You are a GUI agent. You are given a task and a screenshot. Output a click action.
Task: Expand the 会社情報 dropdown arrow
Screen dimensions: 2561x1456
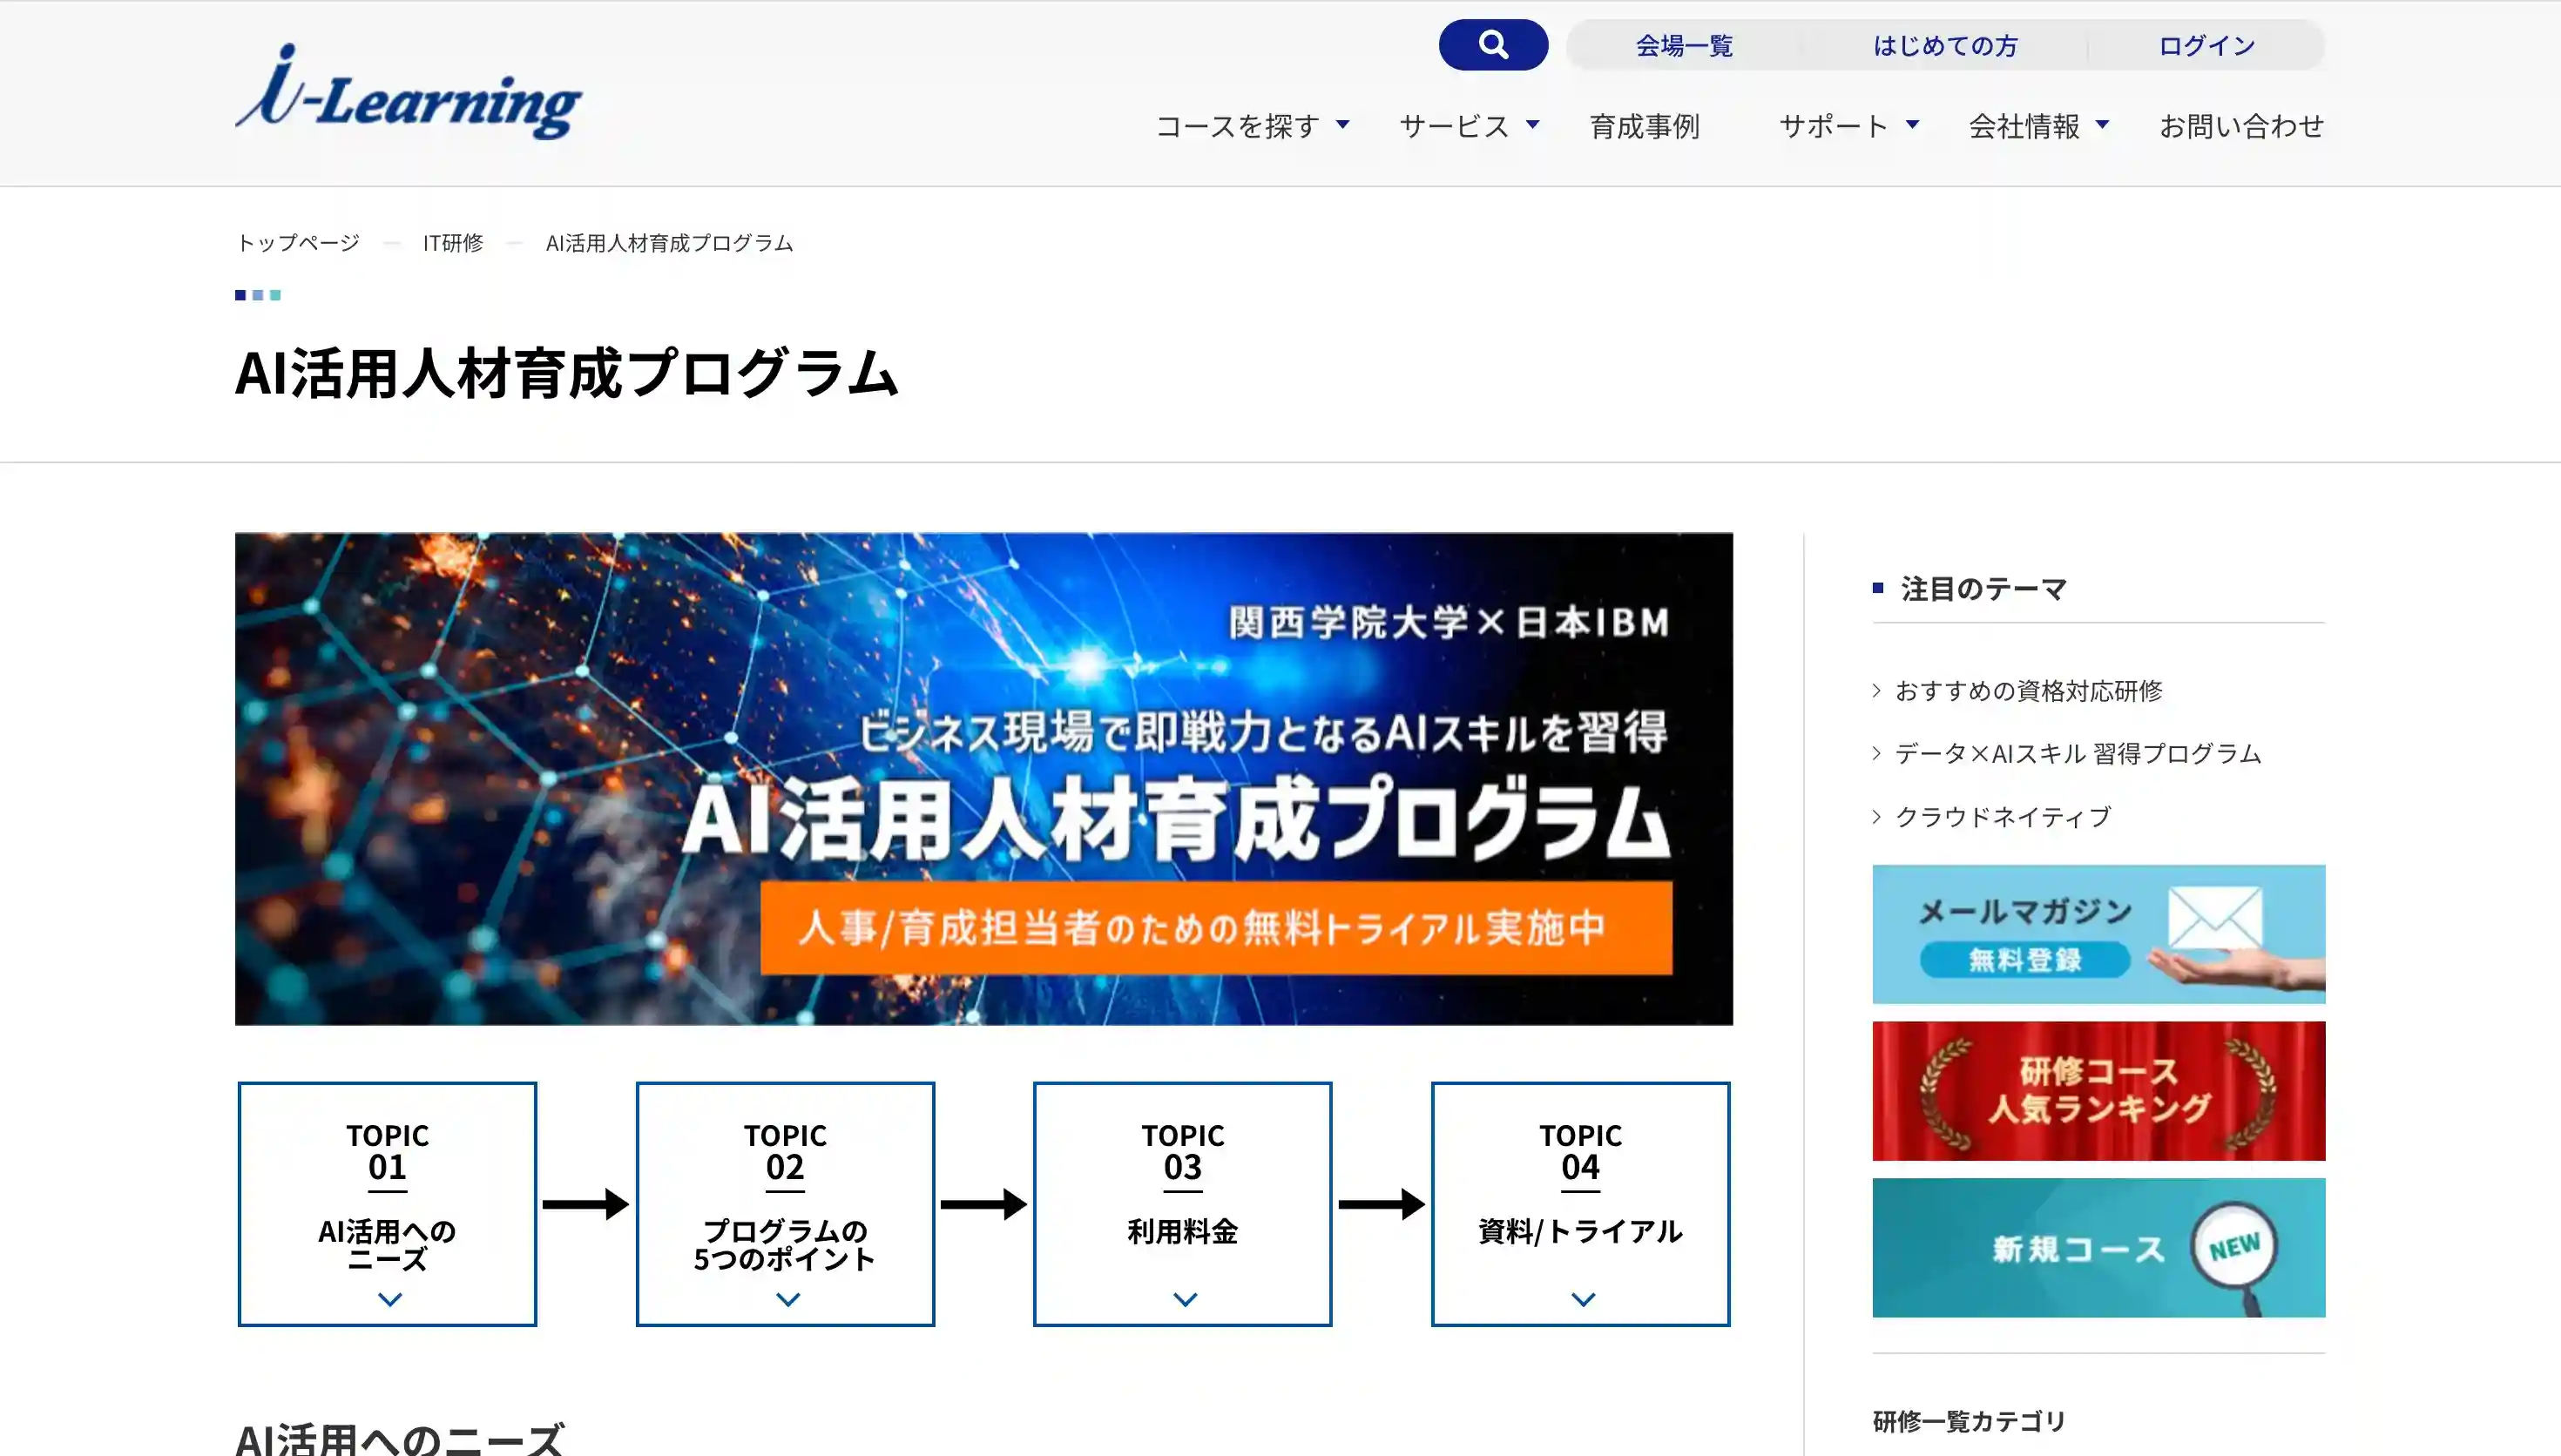click(x=2102, y=125)
